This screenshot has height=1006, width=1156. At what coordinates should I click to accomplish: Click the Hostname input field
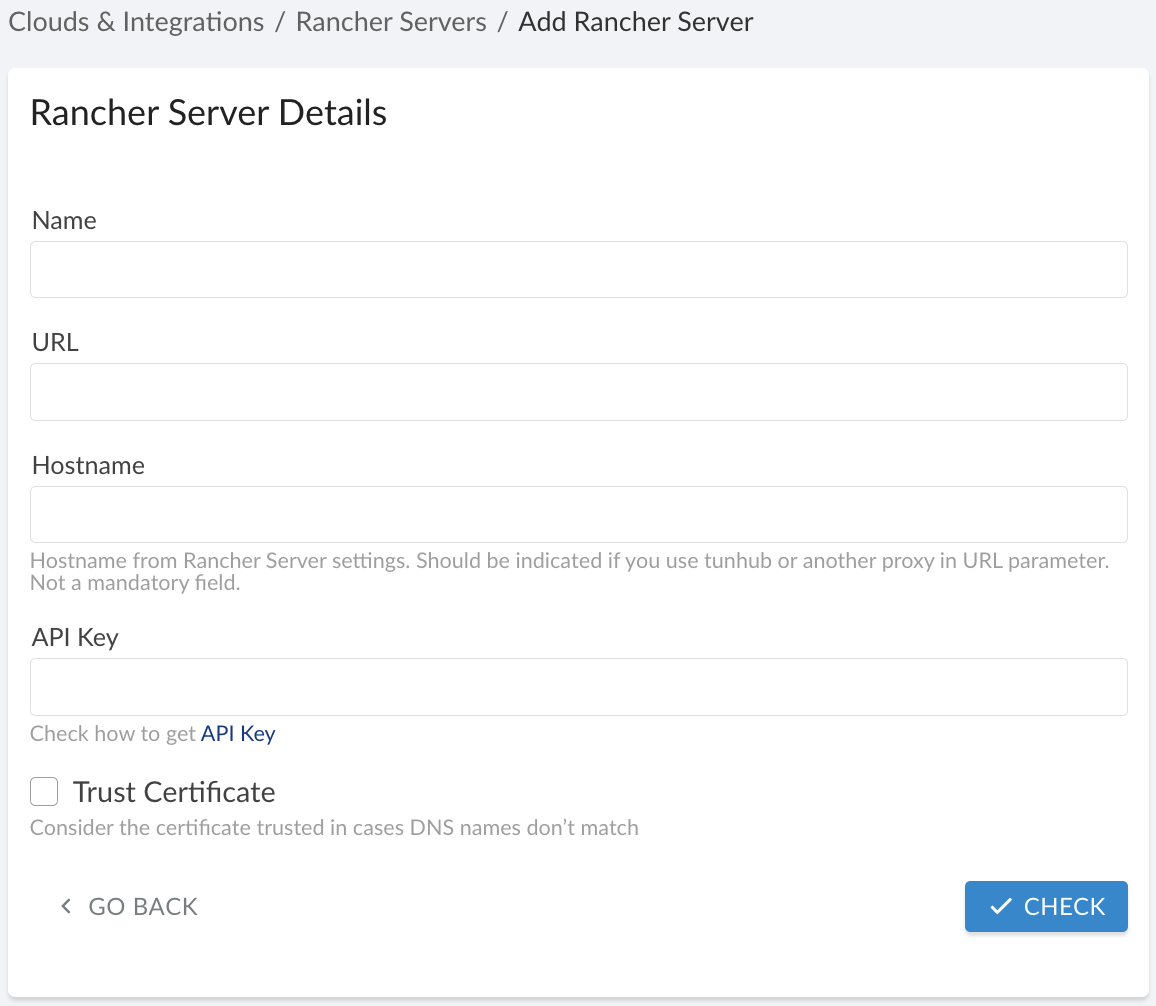point(578,514)
